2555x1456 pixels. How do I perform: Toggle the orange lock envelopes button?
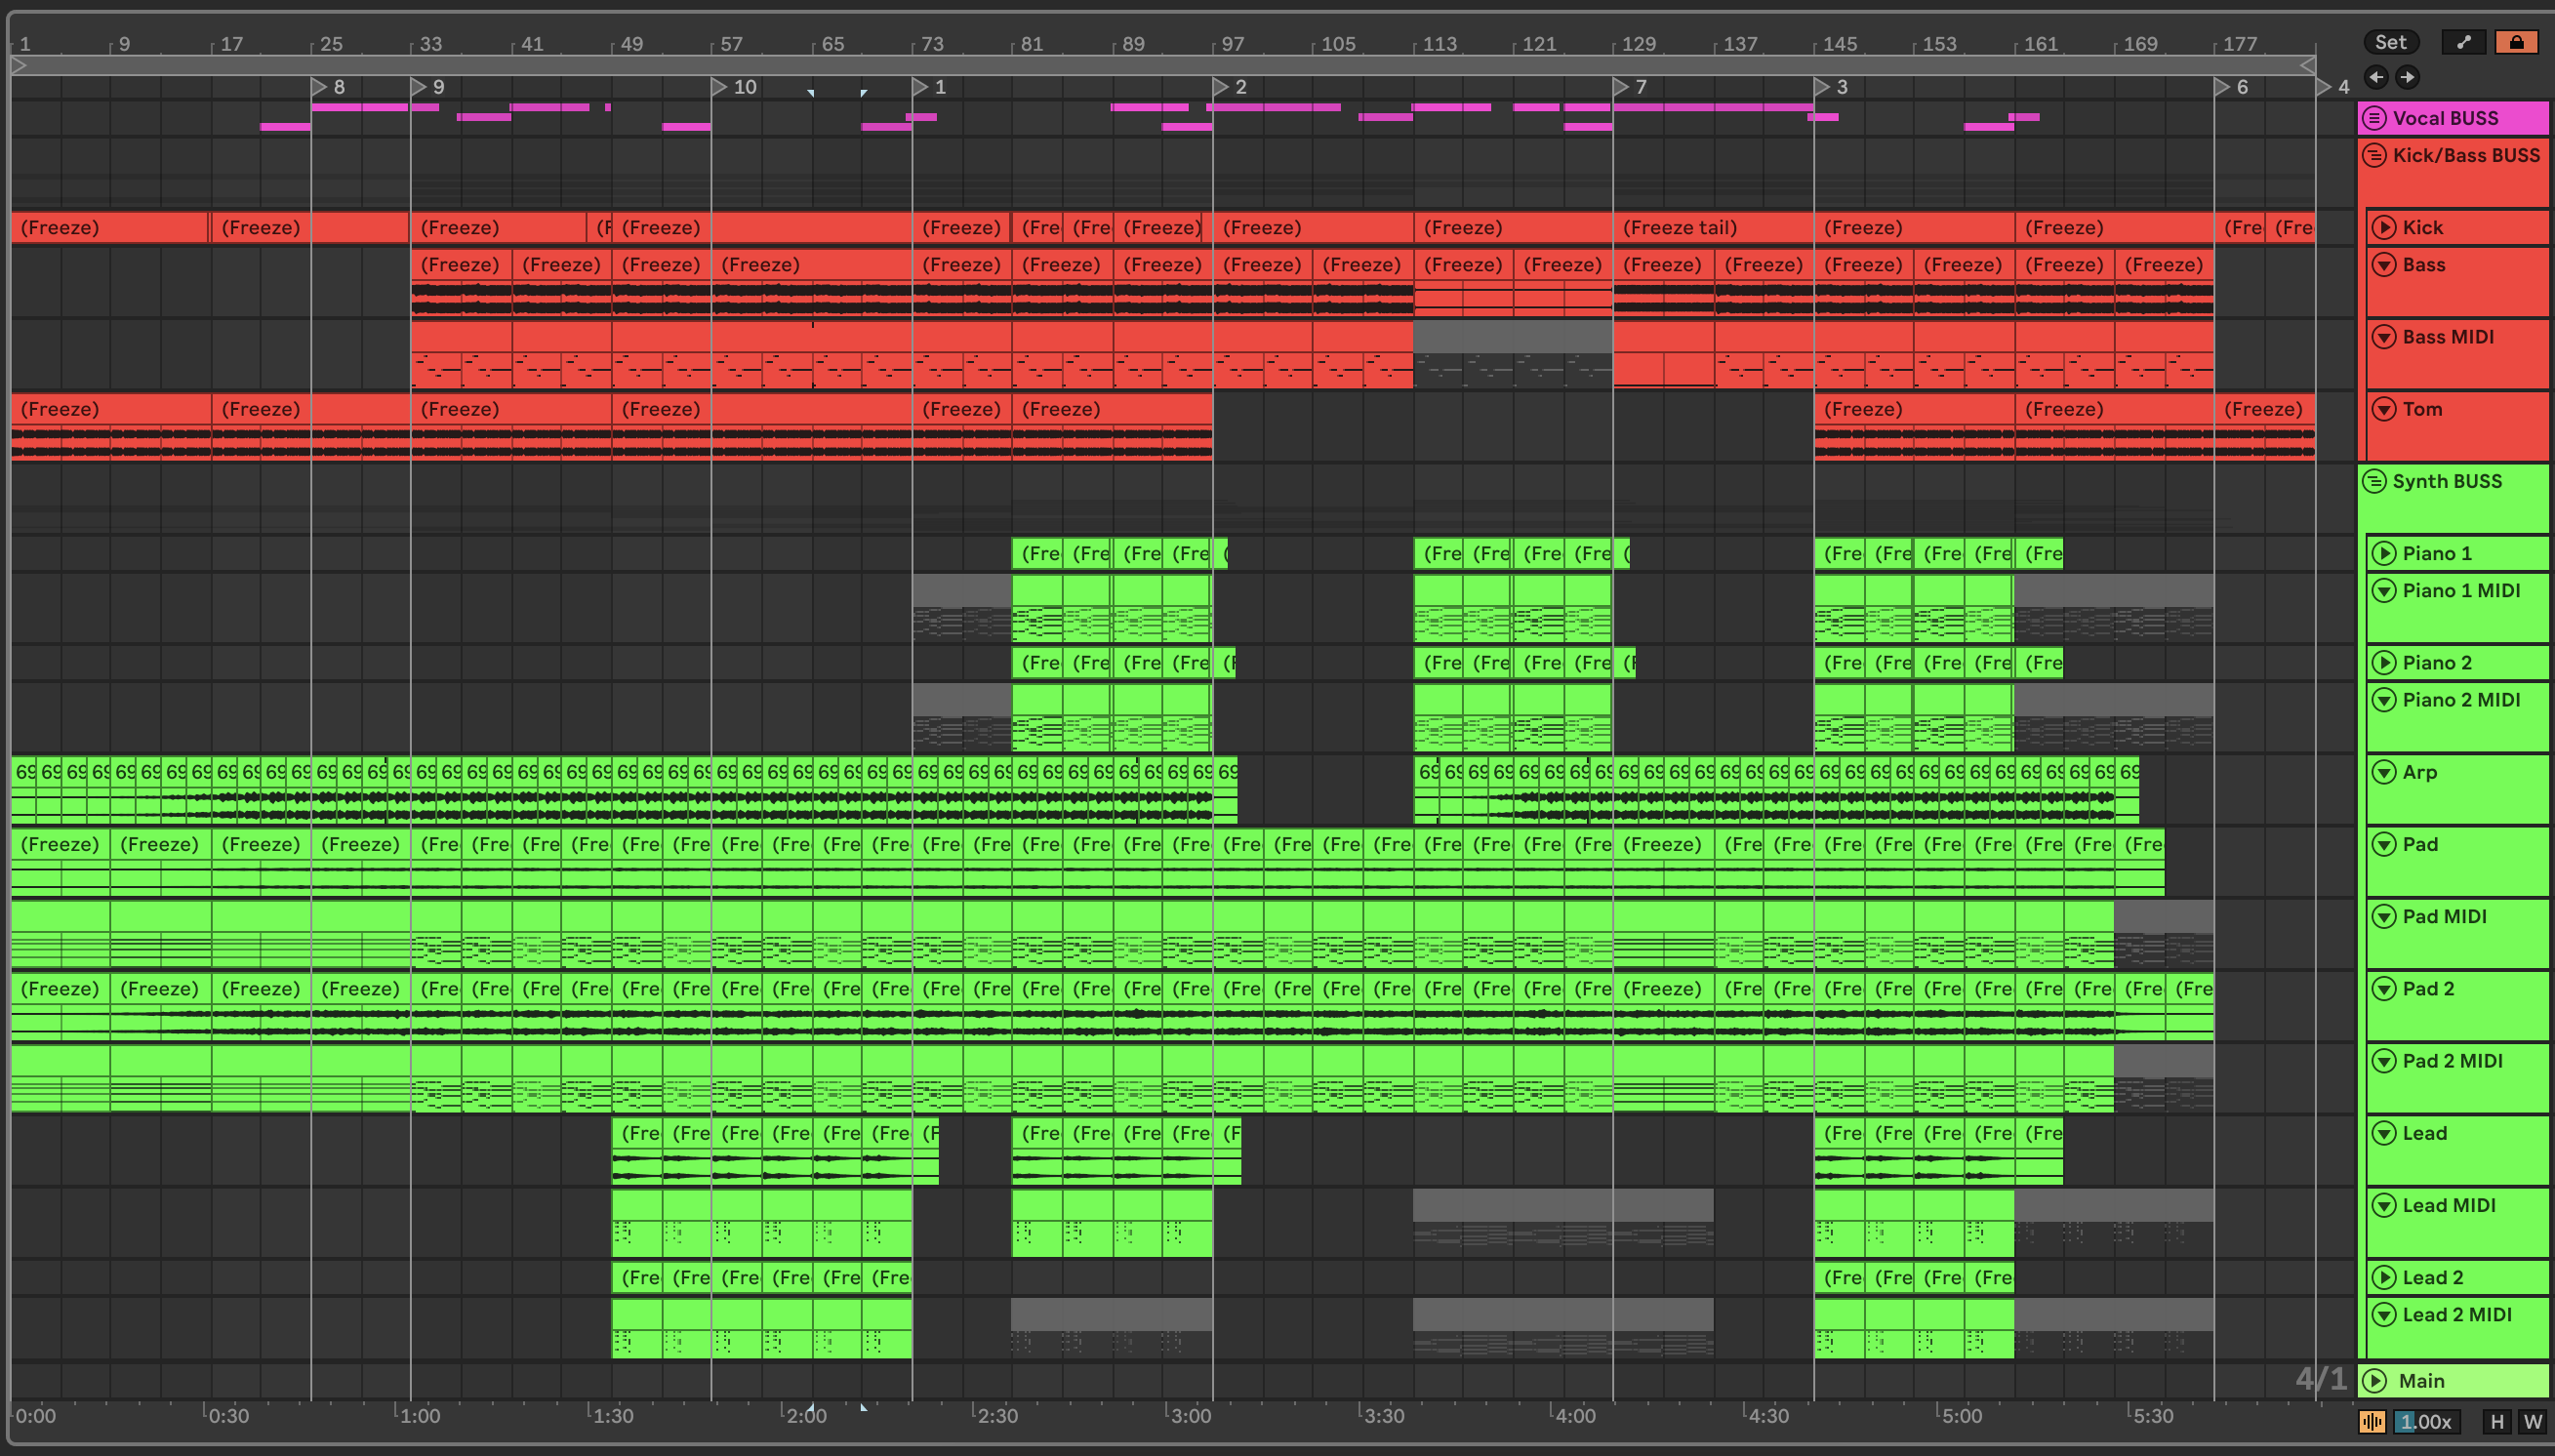click(x=2516, y=42)
